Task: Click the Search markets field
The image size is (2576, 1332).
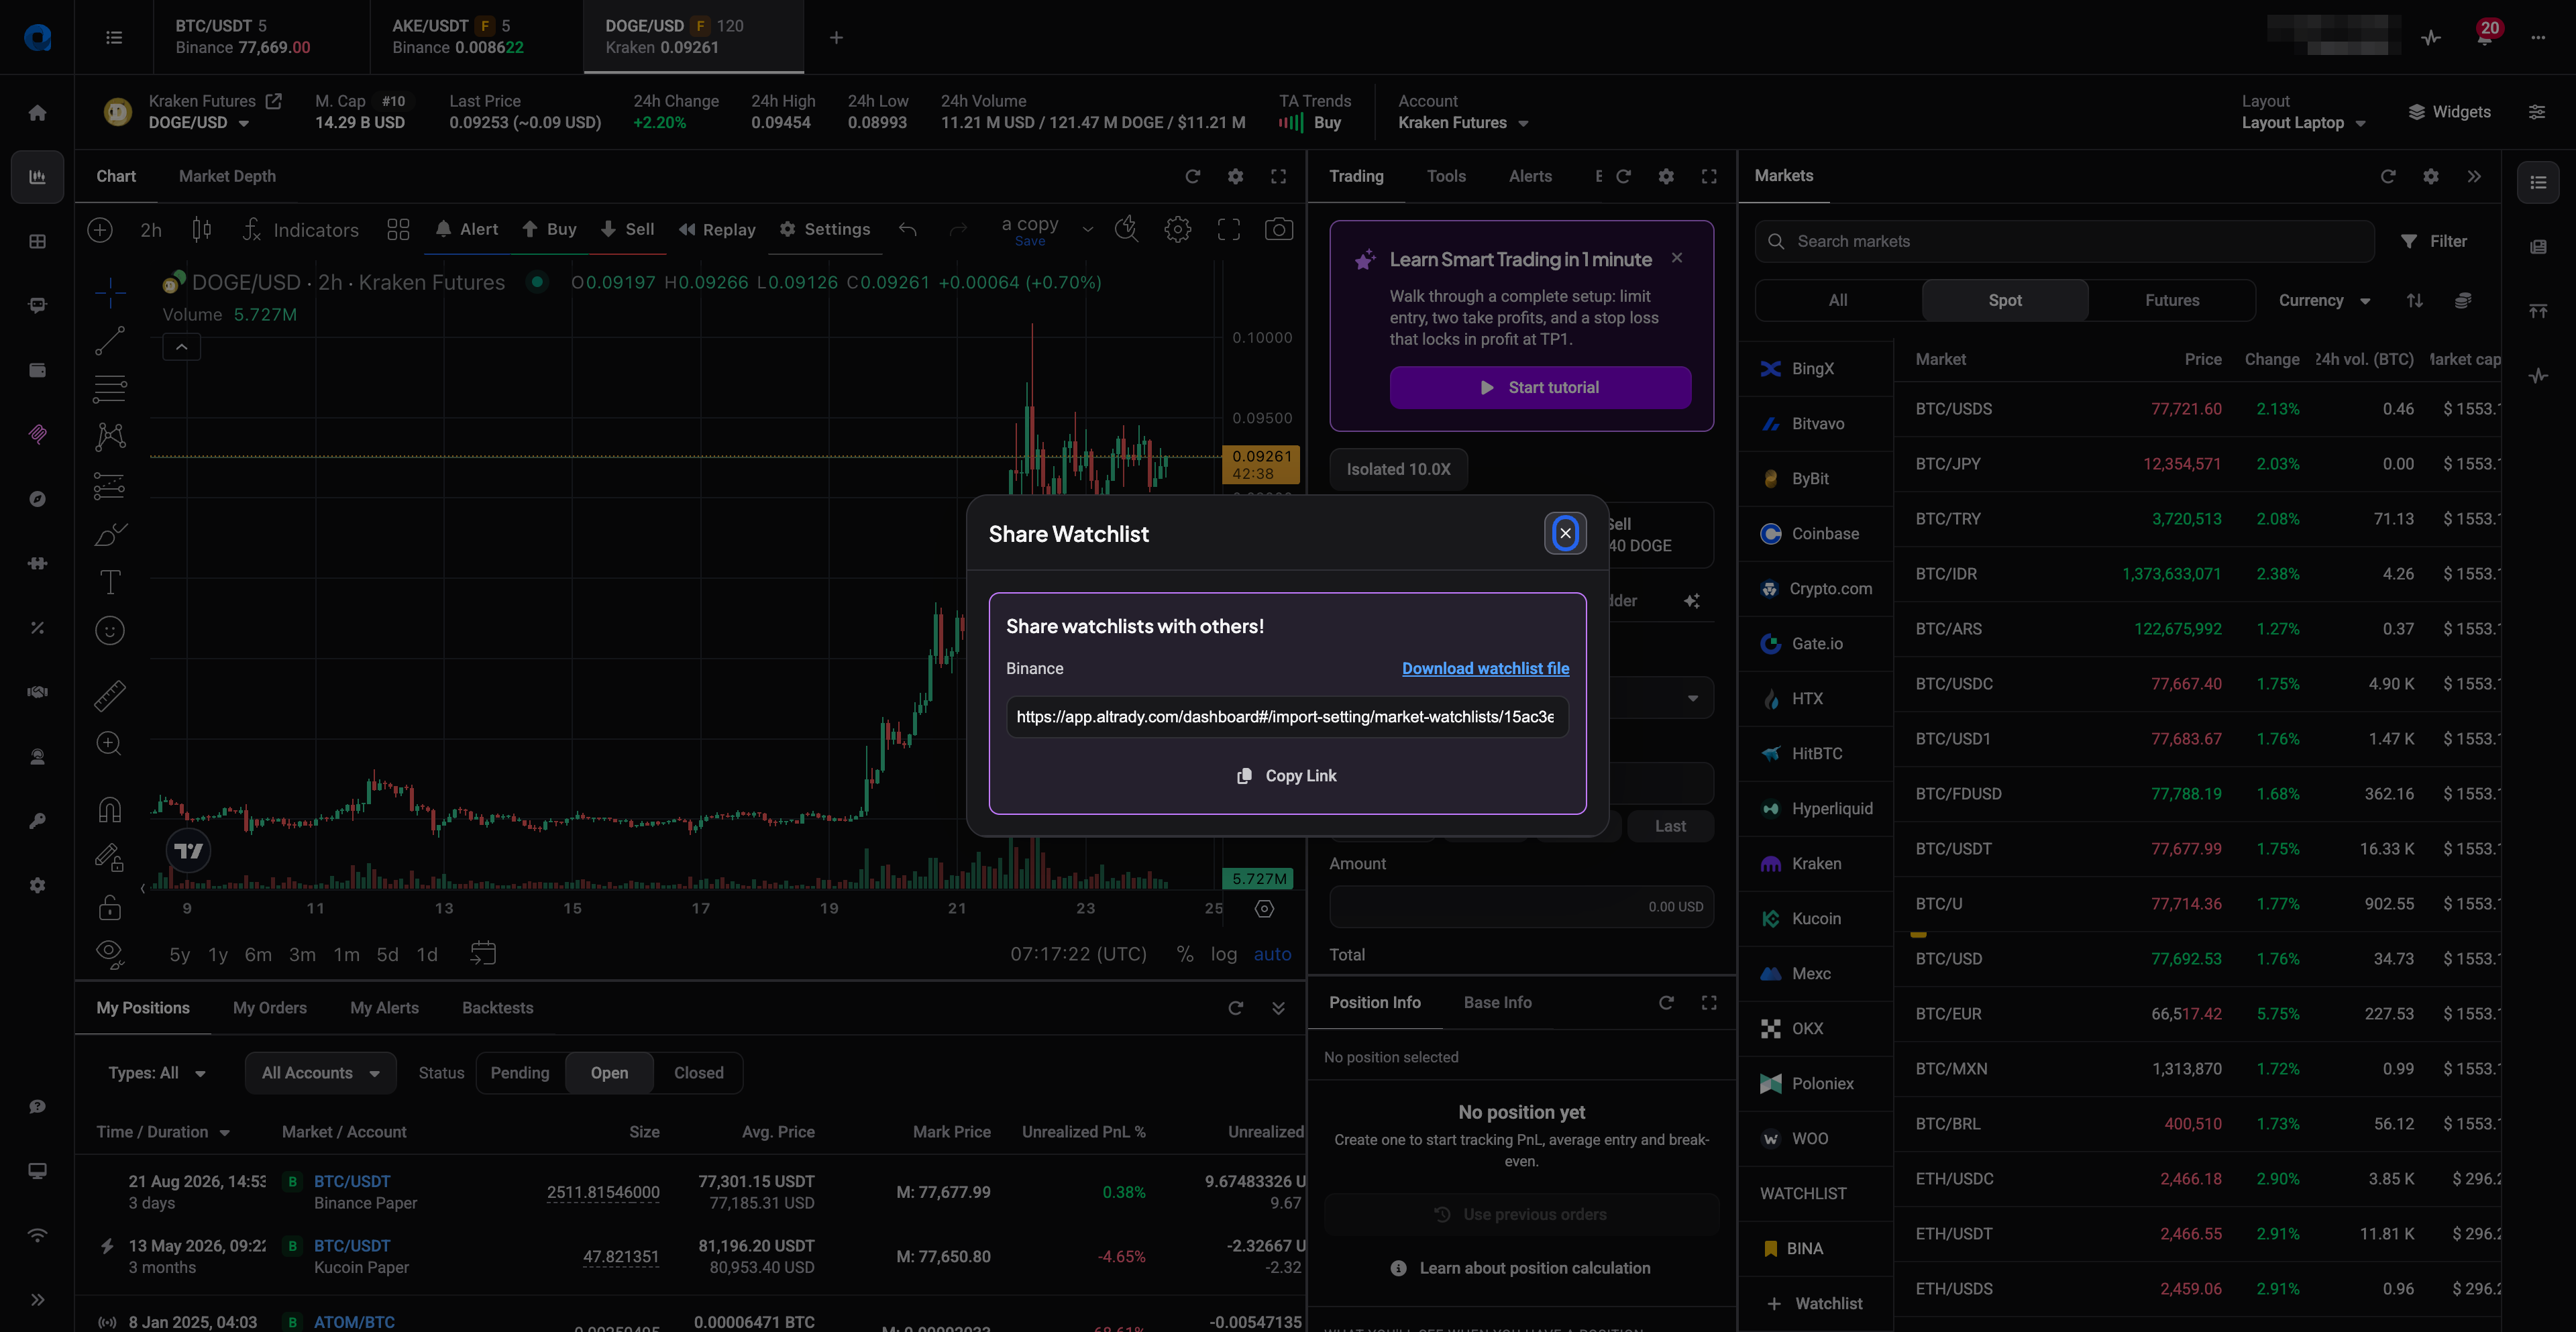Action: point(2064,242)
